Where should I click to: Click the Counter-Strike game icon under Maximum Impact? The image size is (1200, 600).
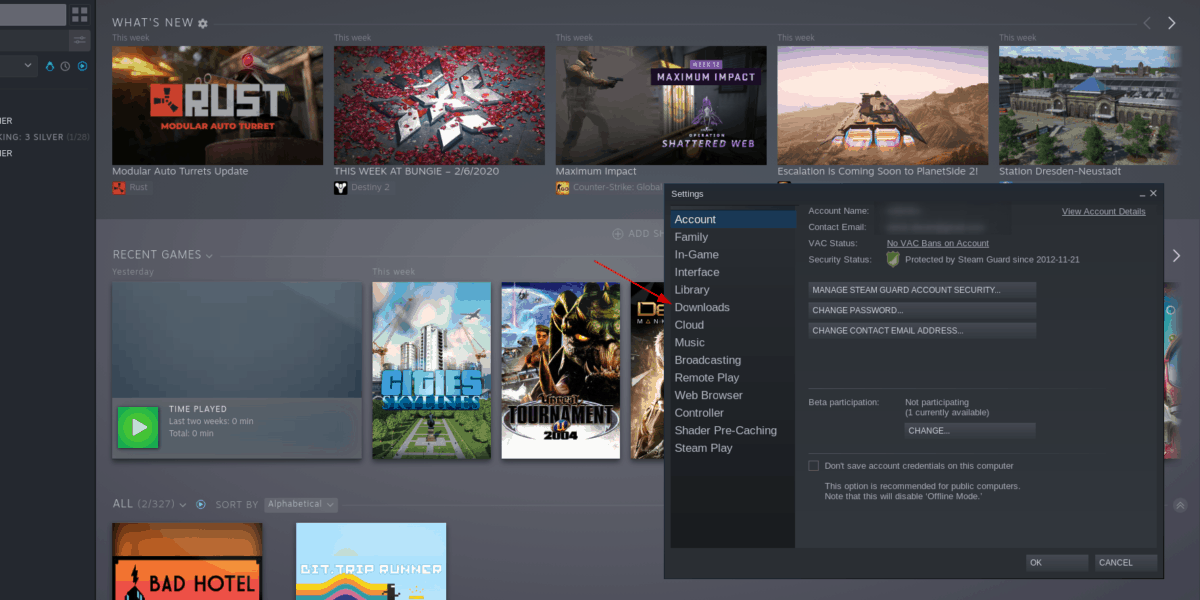563,187
